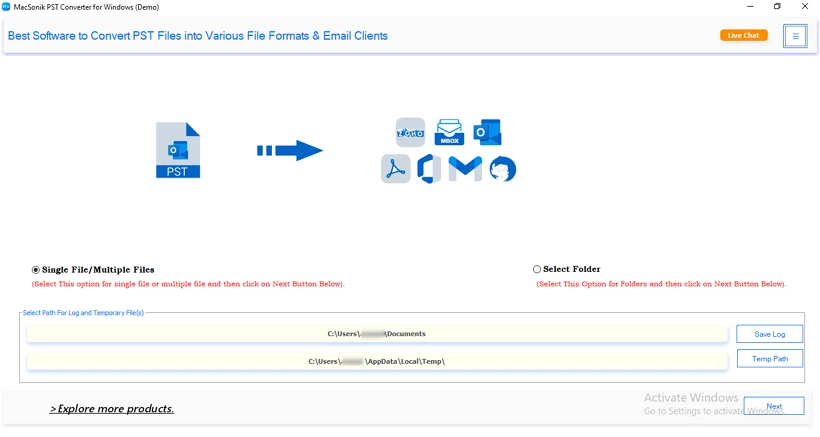Click the Temp Path button
This screenshot has height=437, width=820.
coord(770,359)
